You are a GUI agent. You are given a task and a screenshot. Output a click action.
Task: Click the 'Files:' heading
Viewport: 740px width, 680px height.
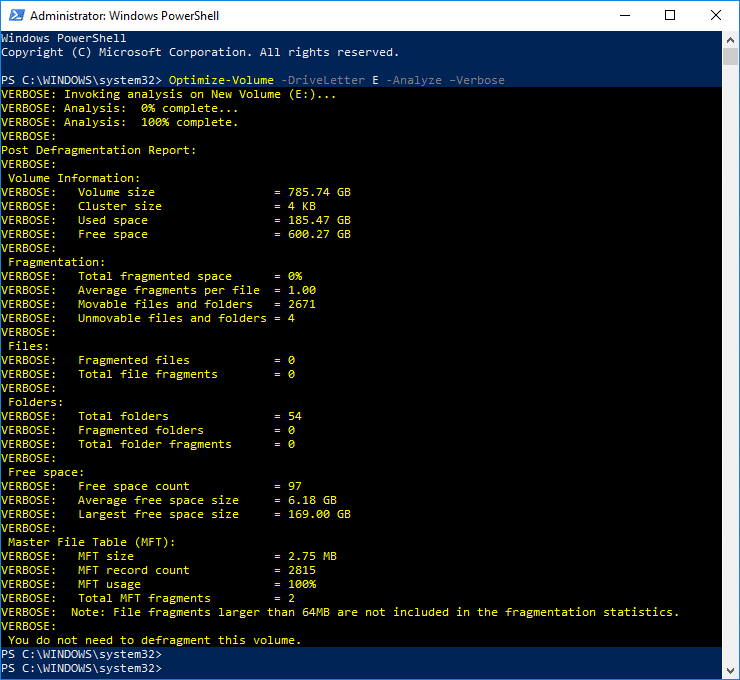click(x=29, y=346)
